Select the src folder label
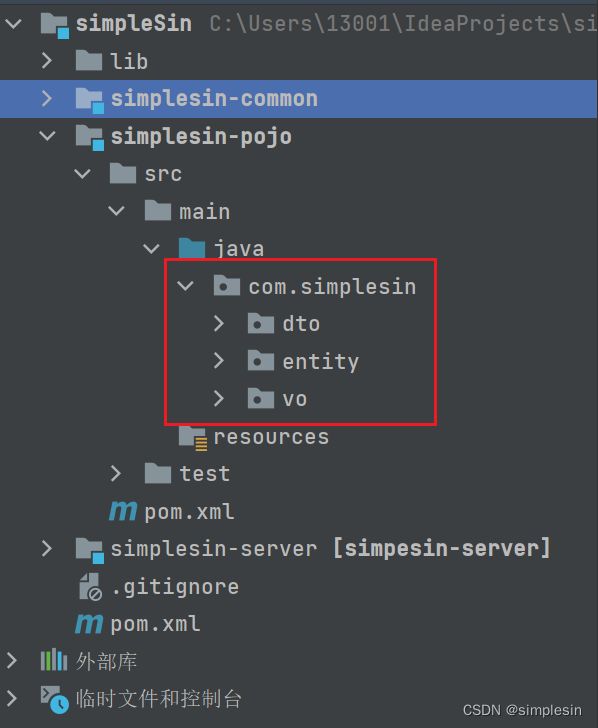 (163, 174)
